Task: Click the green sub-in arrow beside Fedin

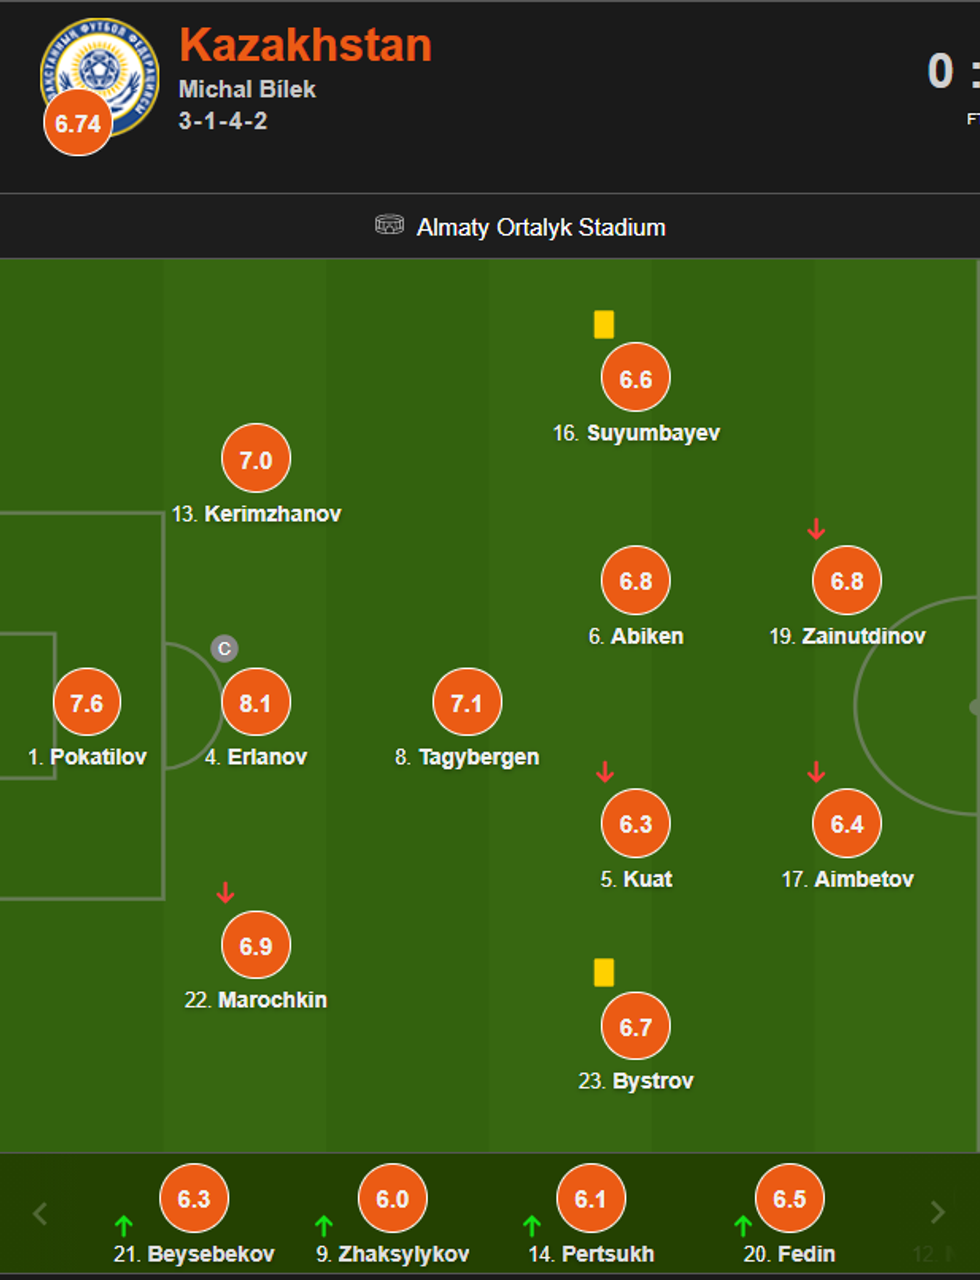Action: (743, 1226)
